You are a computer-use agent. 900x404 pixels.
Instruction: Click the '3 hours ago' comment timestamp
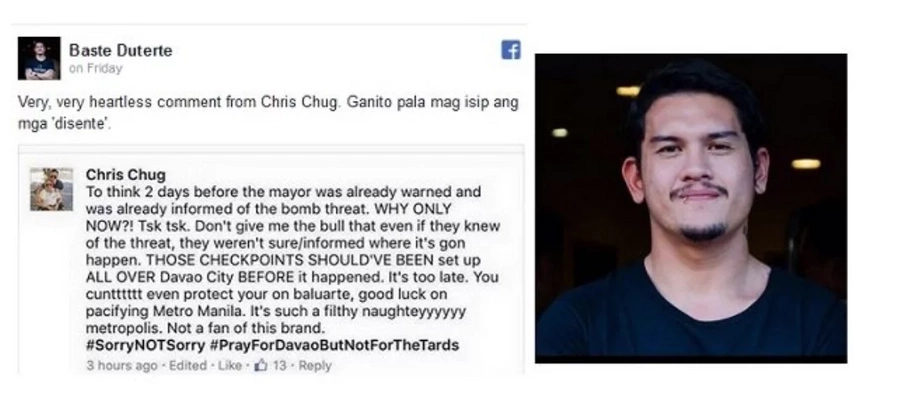coord(122,366)
